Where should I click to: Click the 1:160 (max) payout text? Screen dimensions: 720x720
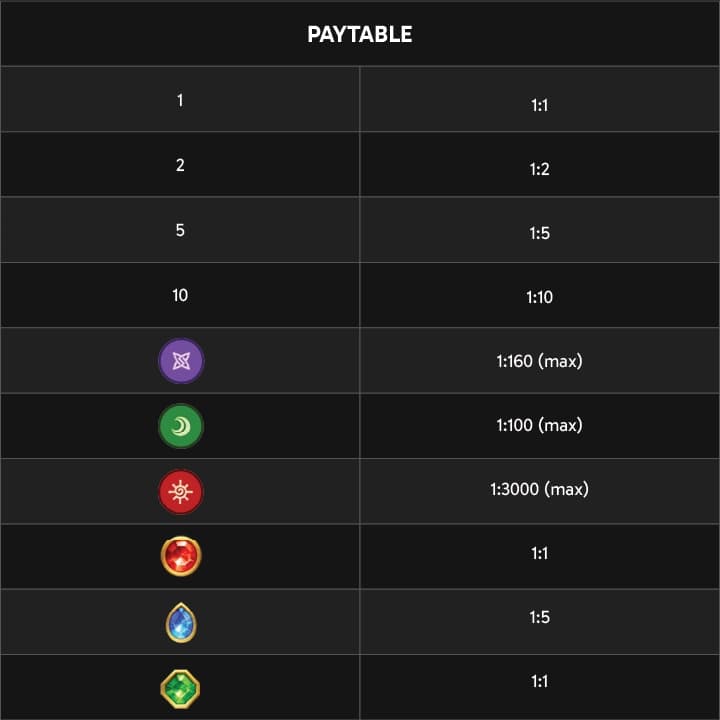point(540,361)
